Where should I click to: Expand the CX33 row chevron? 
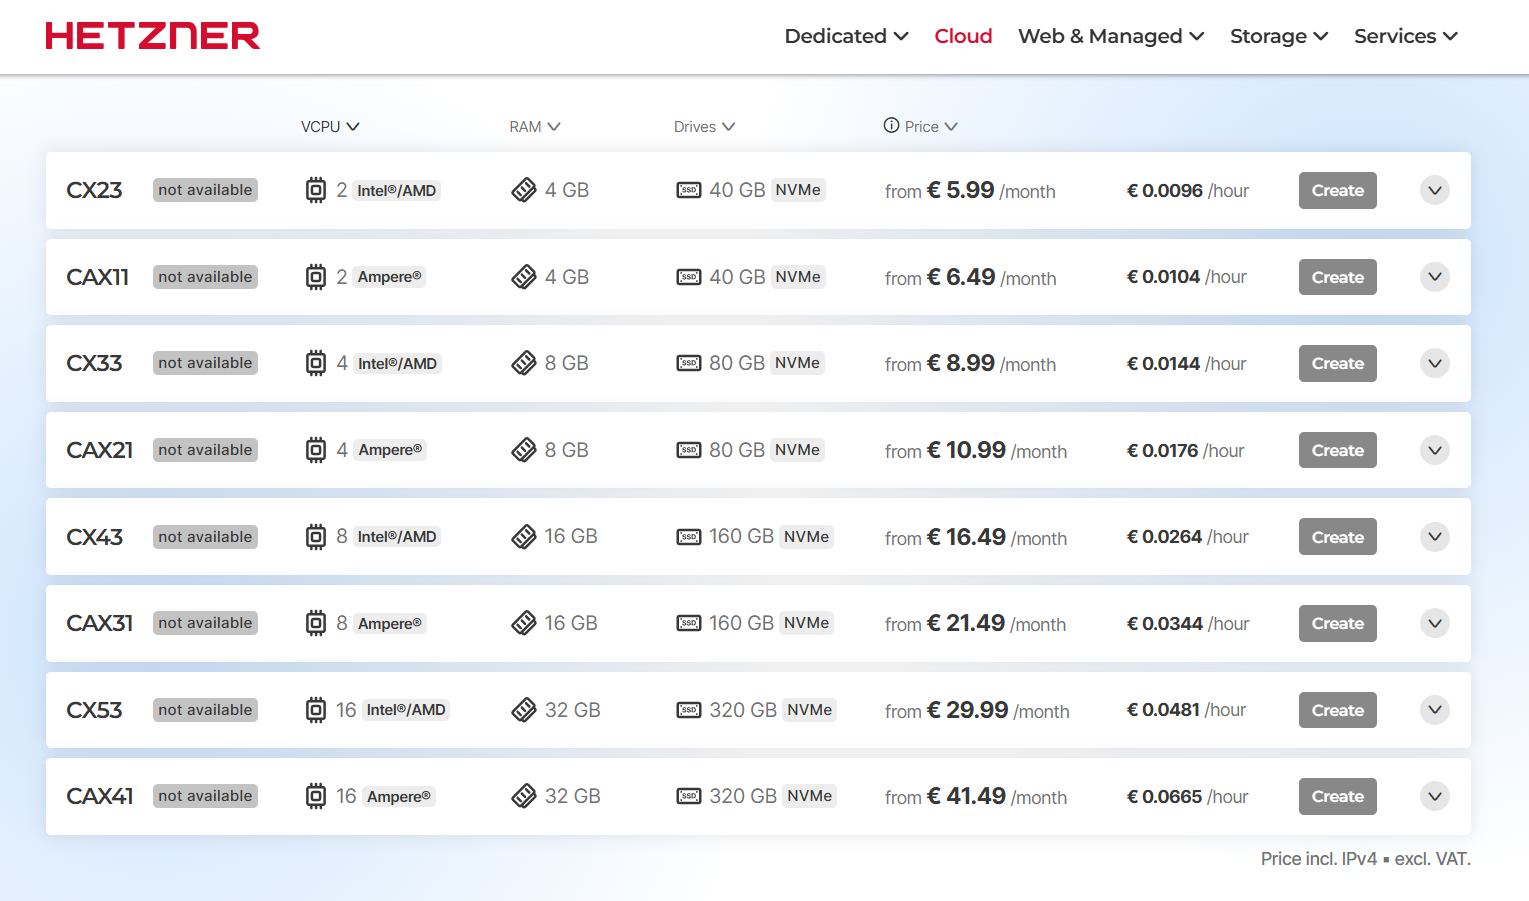click(1435, 363)
